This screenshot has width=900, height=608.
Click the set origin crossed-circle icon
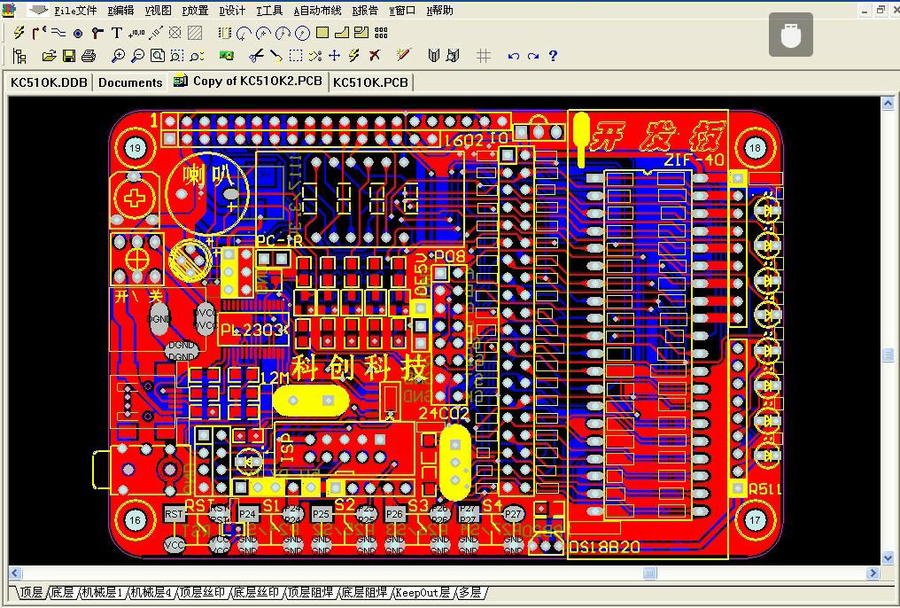tap(175, 33)
